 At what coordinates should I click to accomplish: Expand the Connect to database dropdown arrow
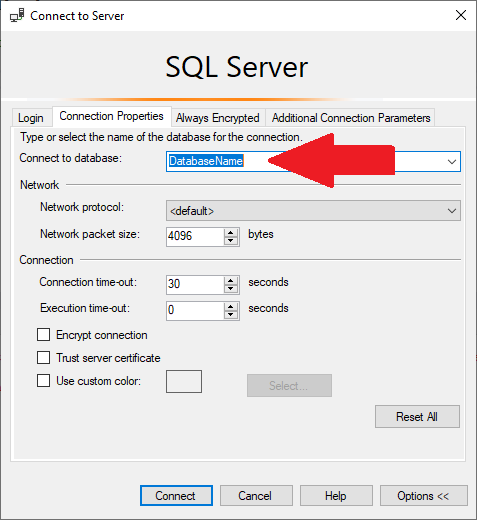pos(452,162)
